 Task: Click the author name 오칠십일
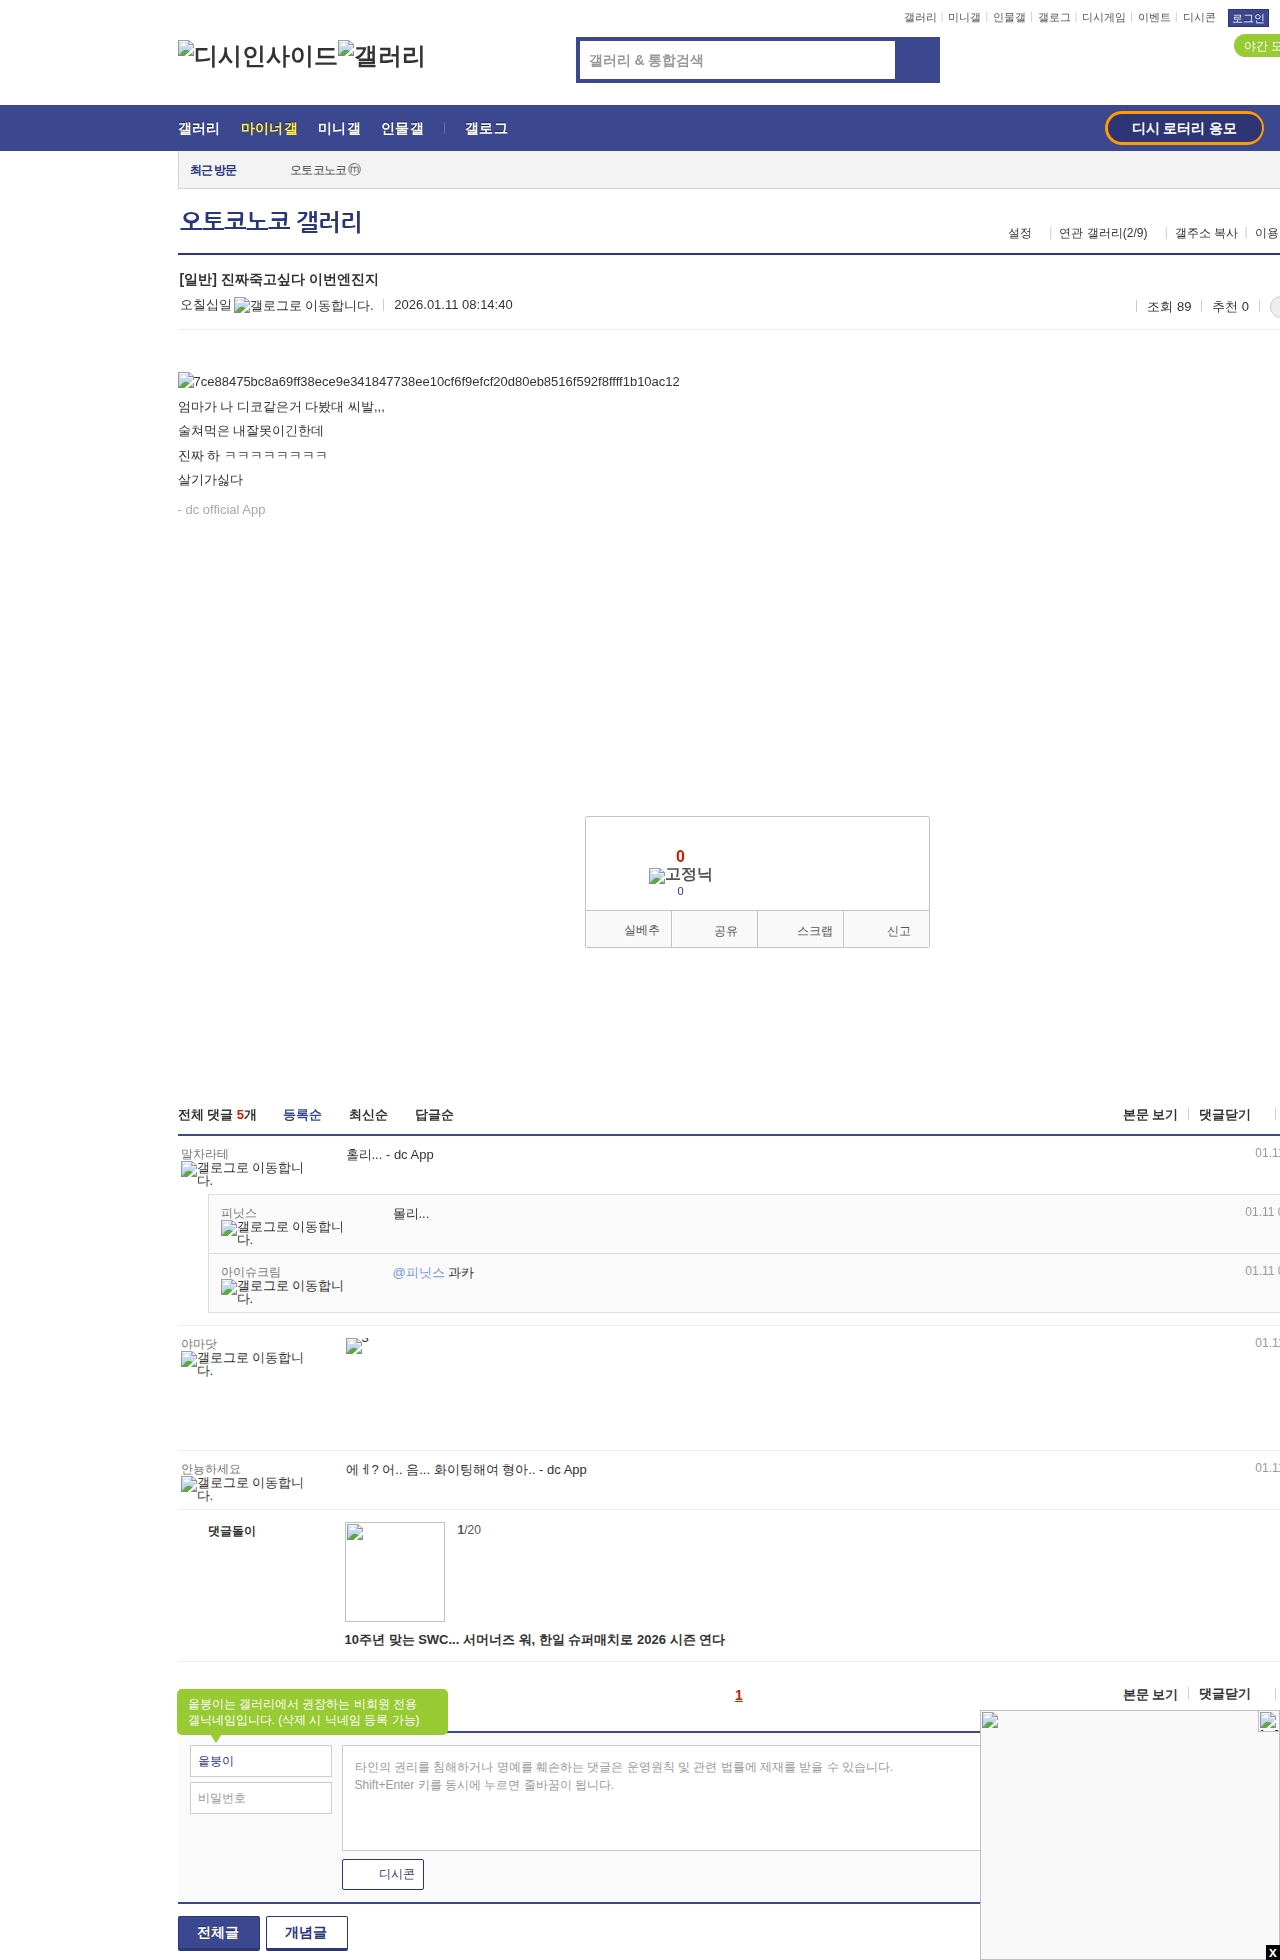pos(206,305)
